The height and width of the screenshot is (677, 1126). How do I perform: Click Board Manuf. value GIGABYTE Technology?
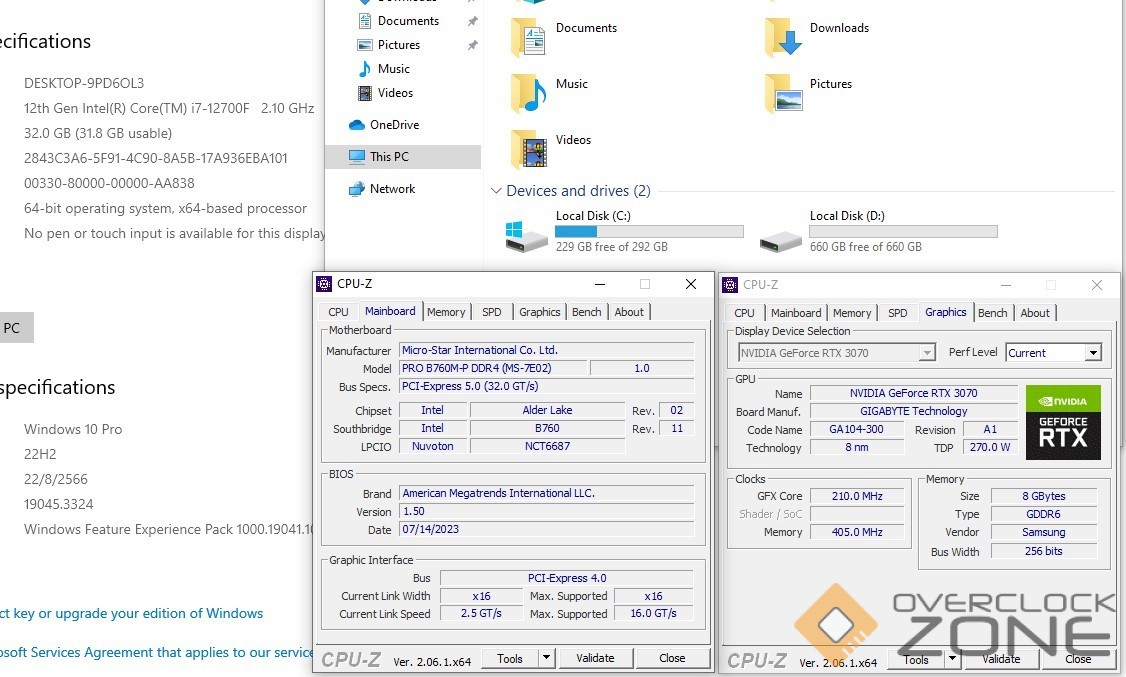[913, 411]
